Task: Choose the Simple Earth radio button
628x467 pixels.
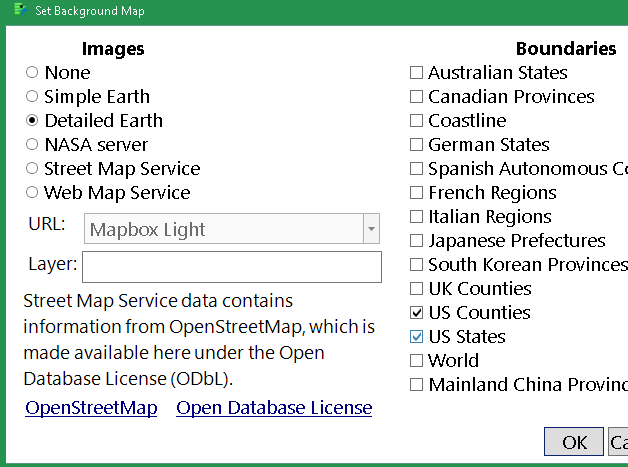Action: pyautogui.click(x=33, y=97)
